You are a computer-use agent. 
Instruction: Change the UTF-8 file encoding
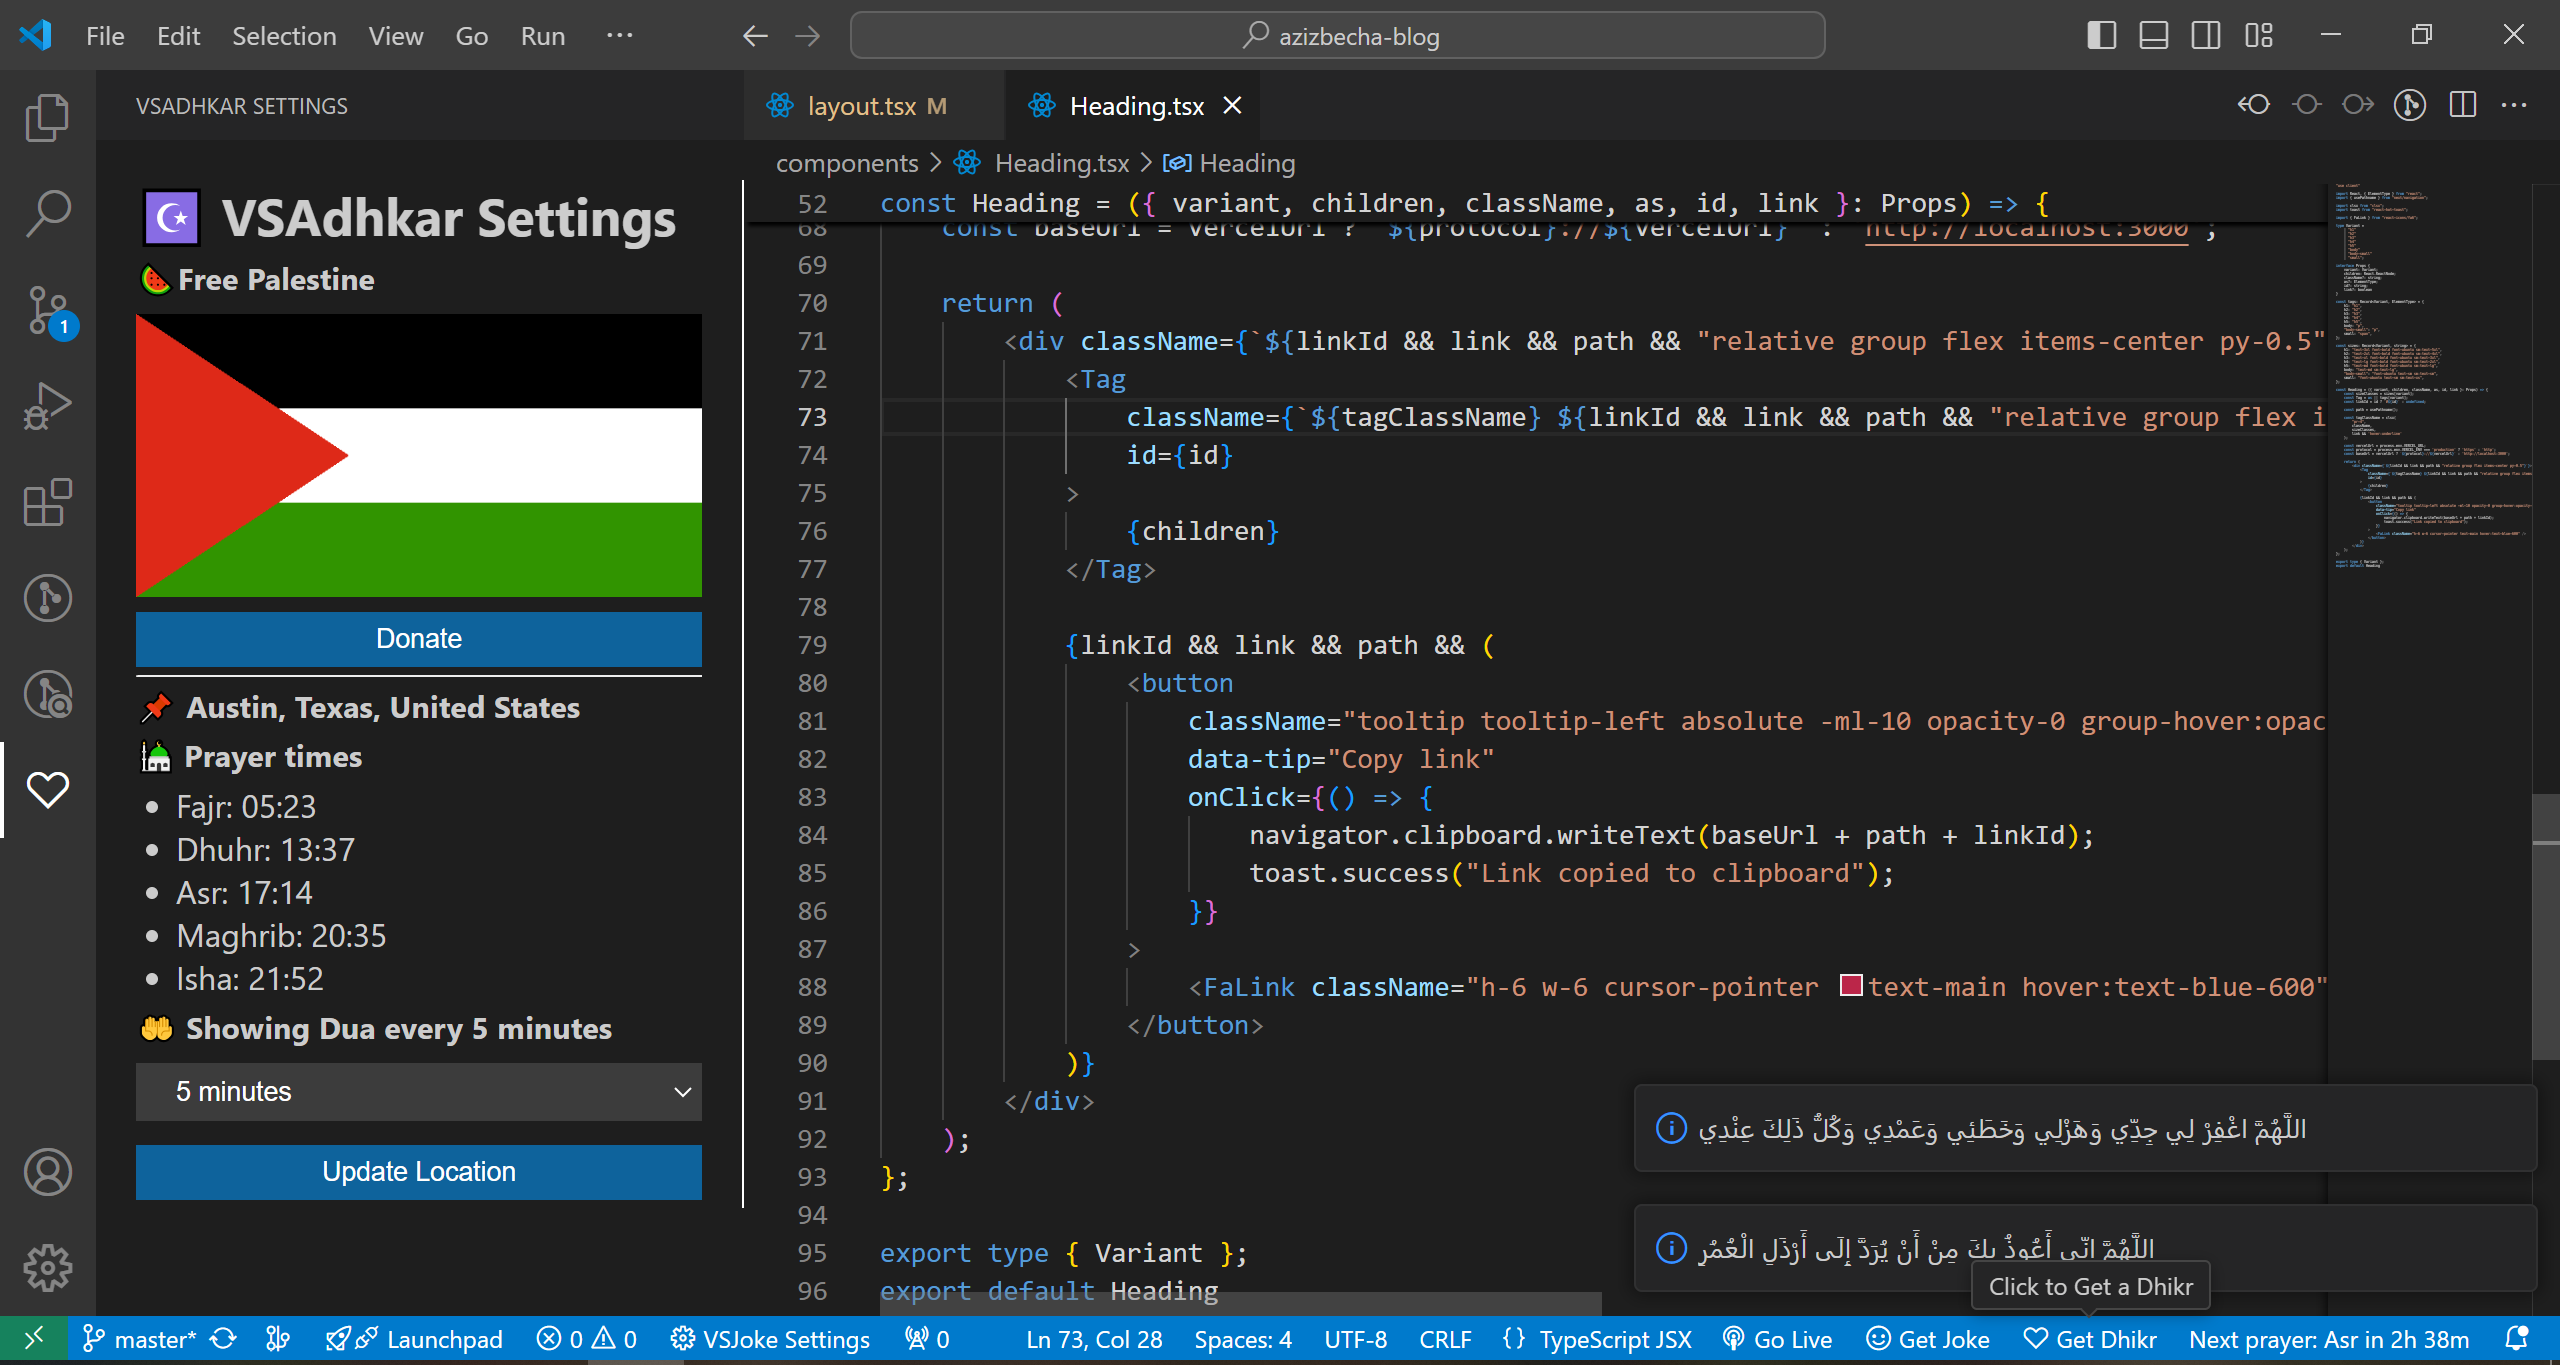1355,1339
